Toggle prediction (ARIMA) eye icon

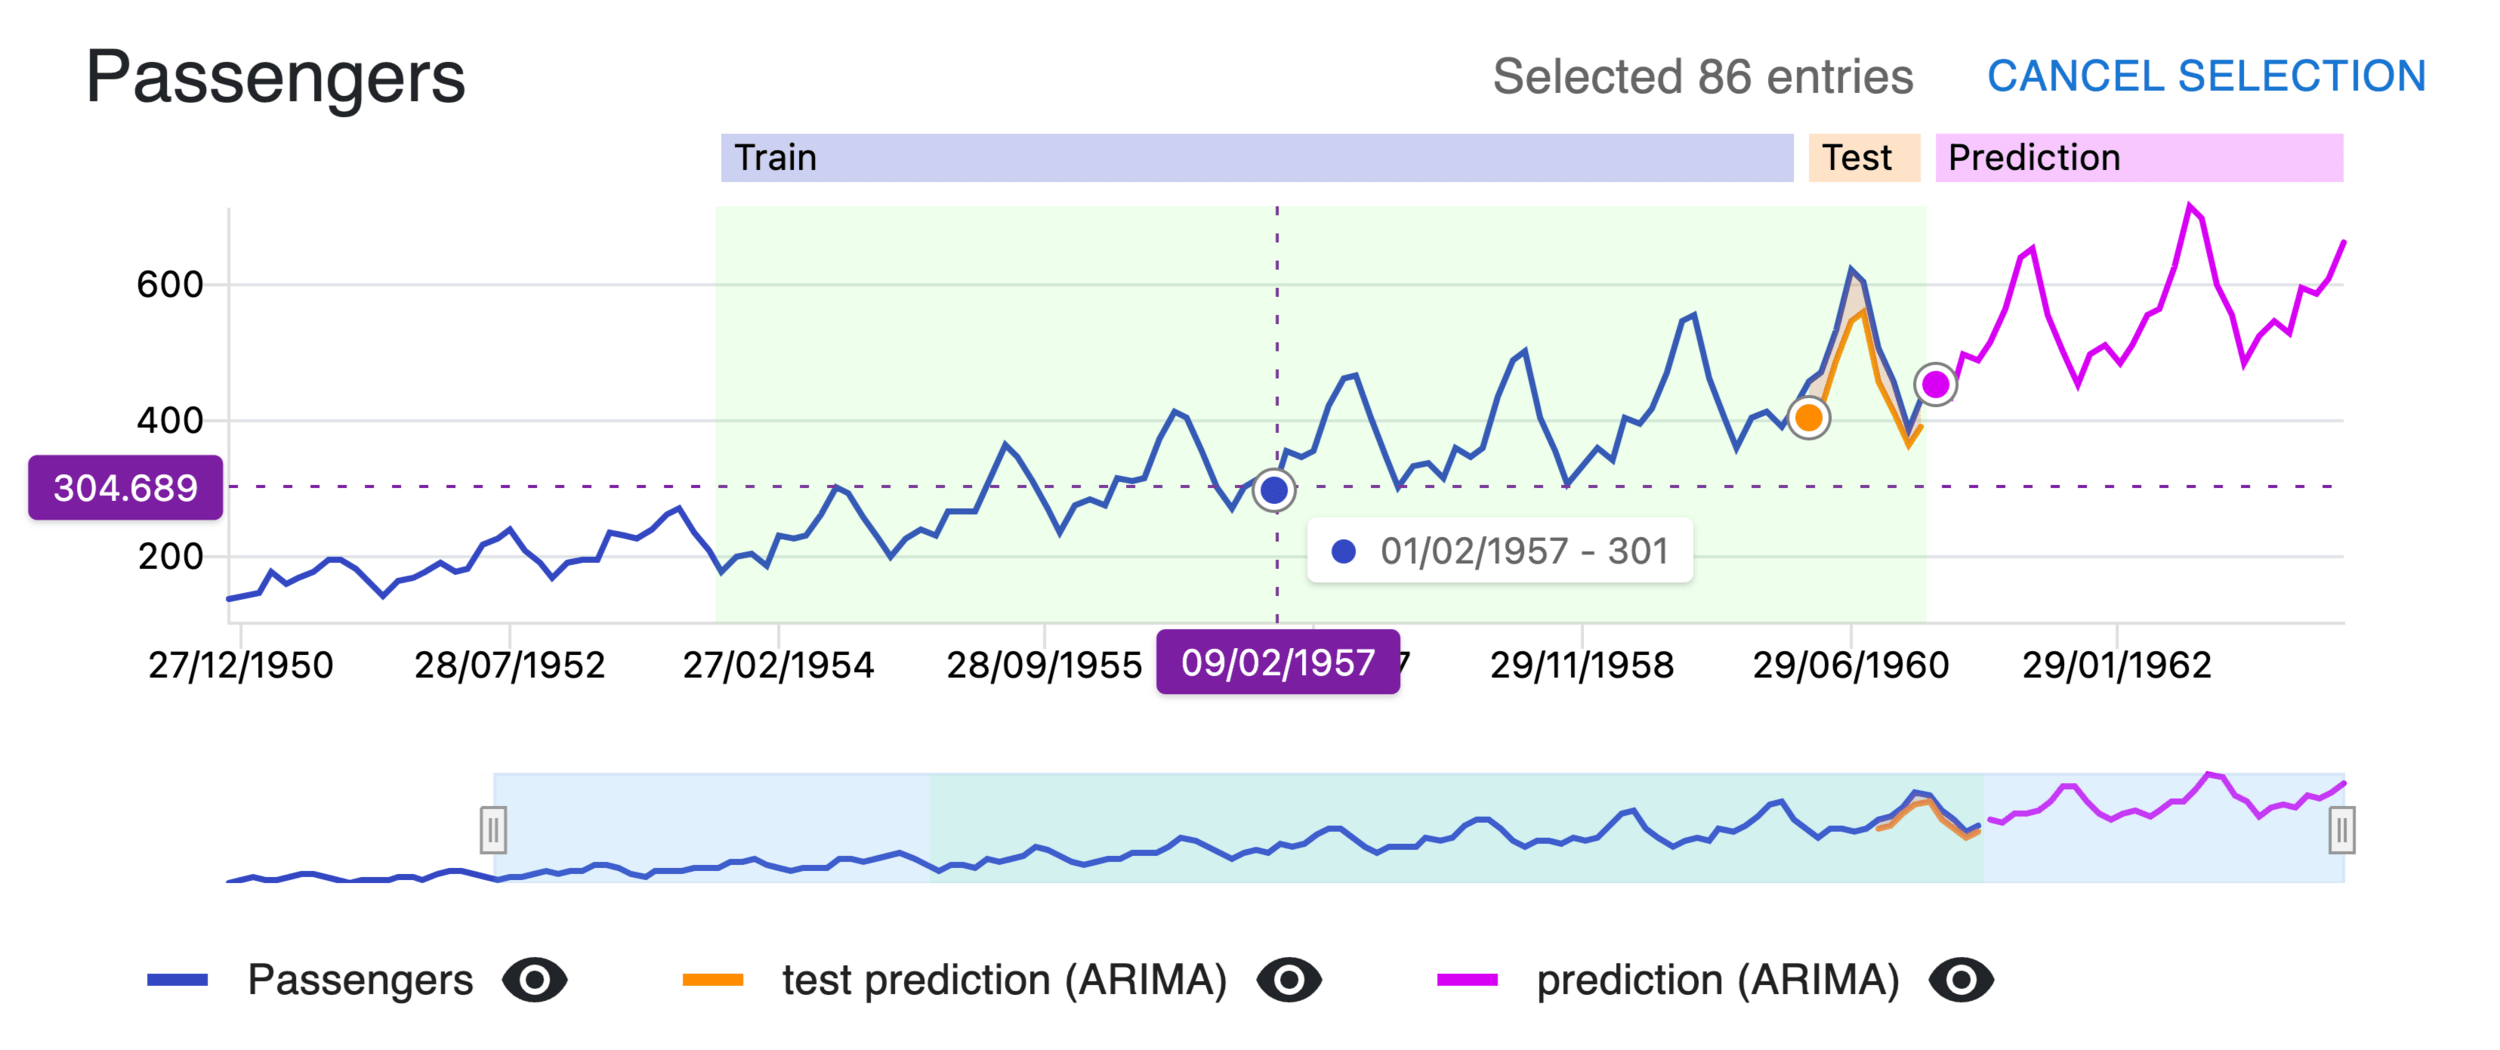point(1961,980)
